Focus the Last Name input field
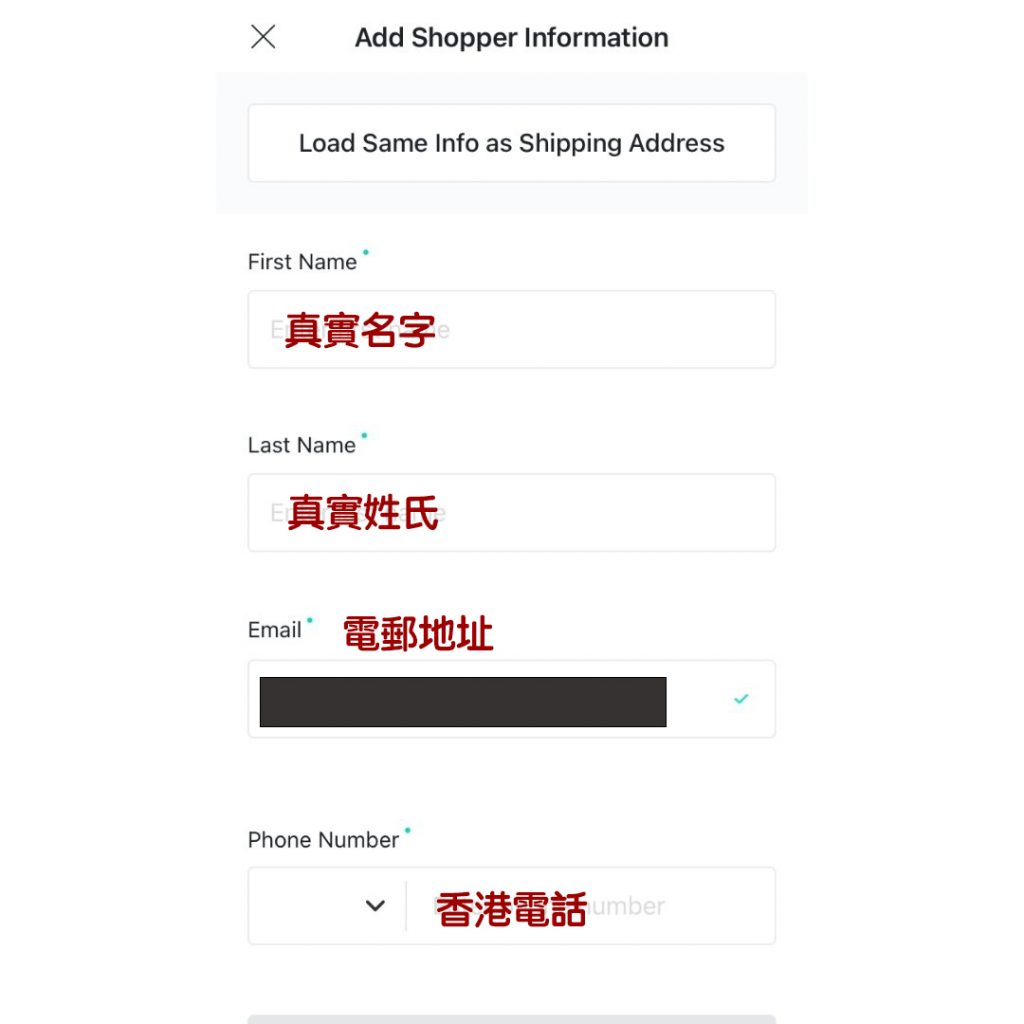This screenshot has width=1024, height=1024. tap(511, 513)
